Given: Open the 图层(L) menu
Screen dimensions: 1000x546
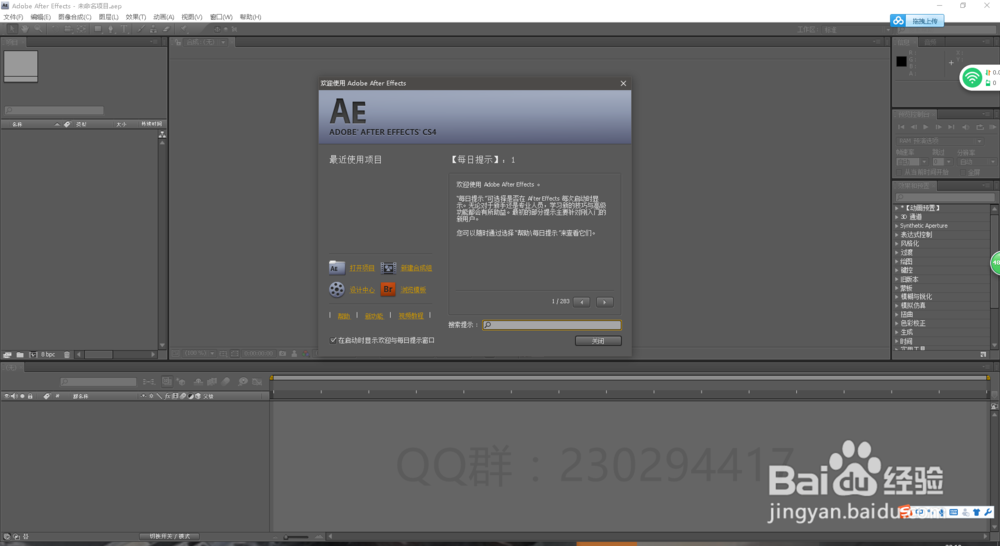Looking at the screenshot, I should pyautogui.click(x=108, y=17).
